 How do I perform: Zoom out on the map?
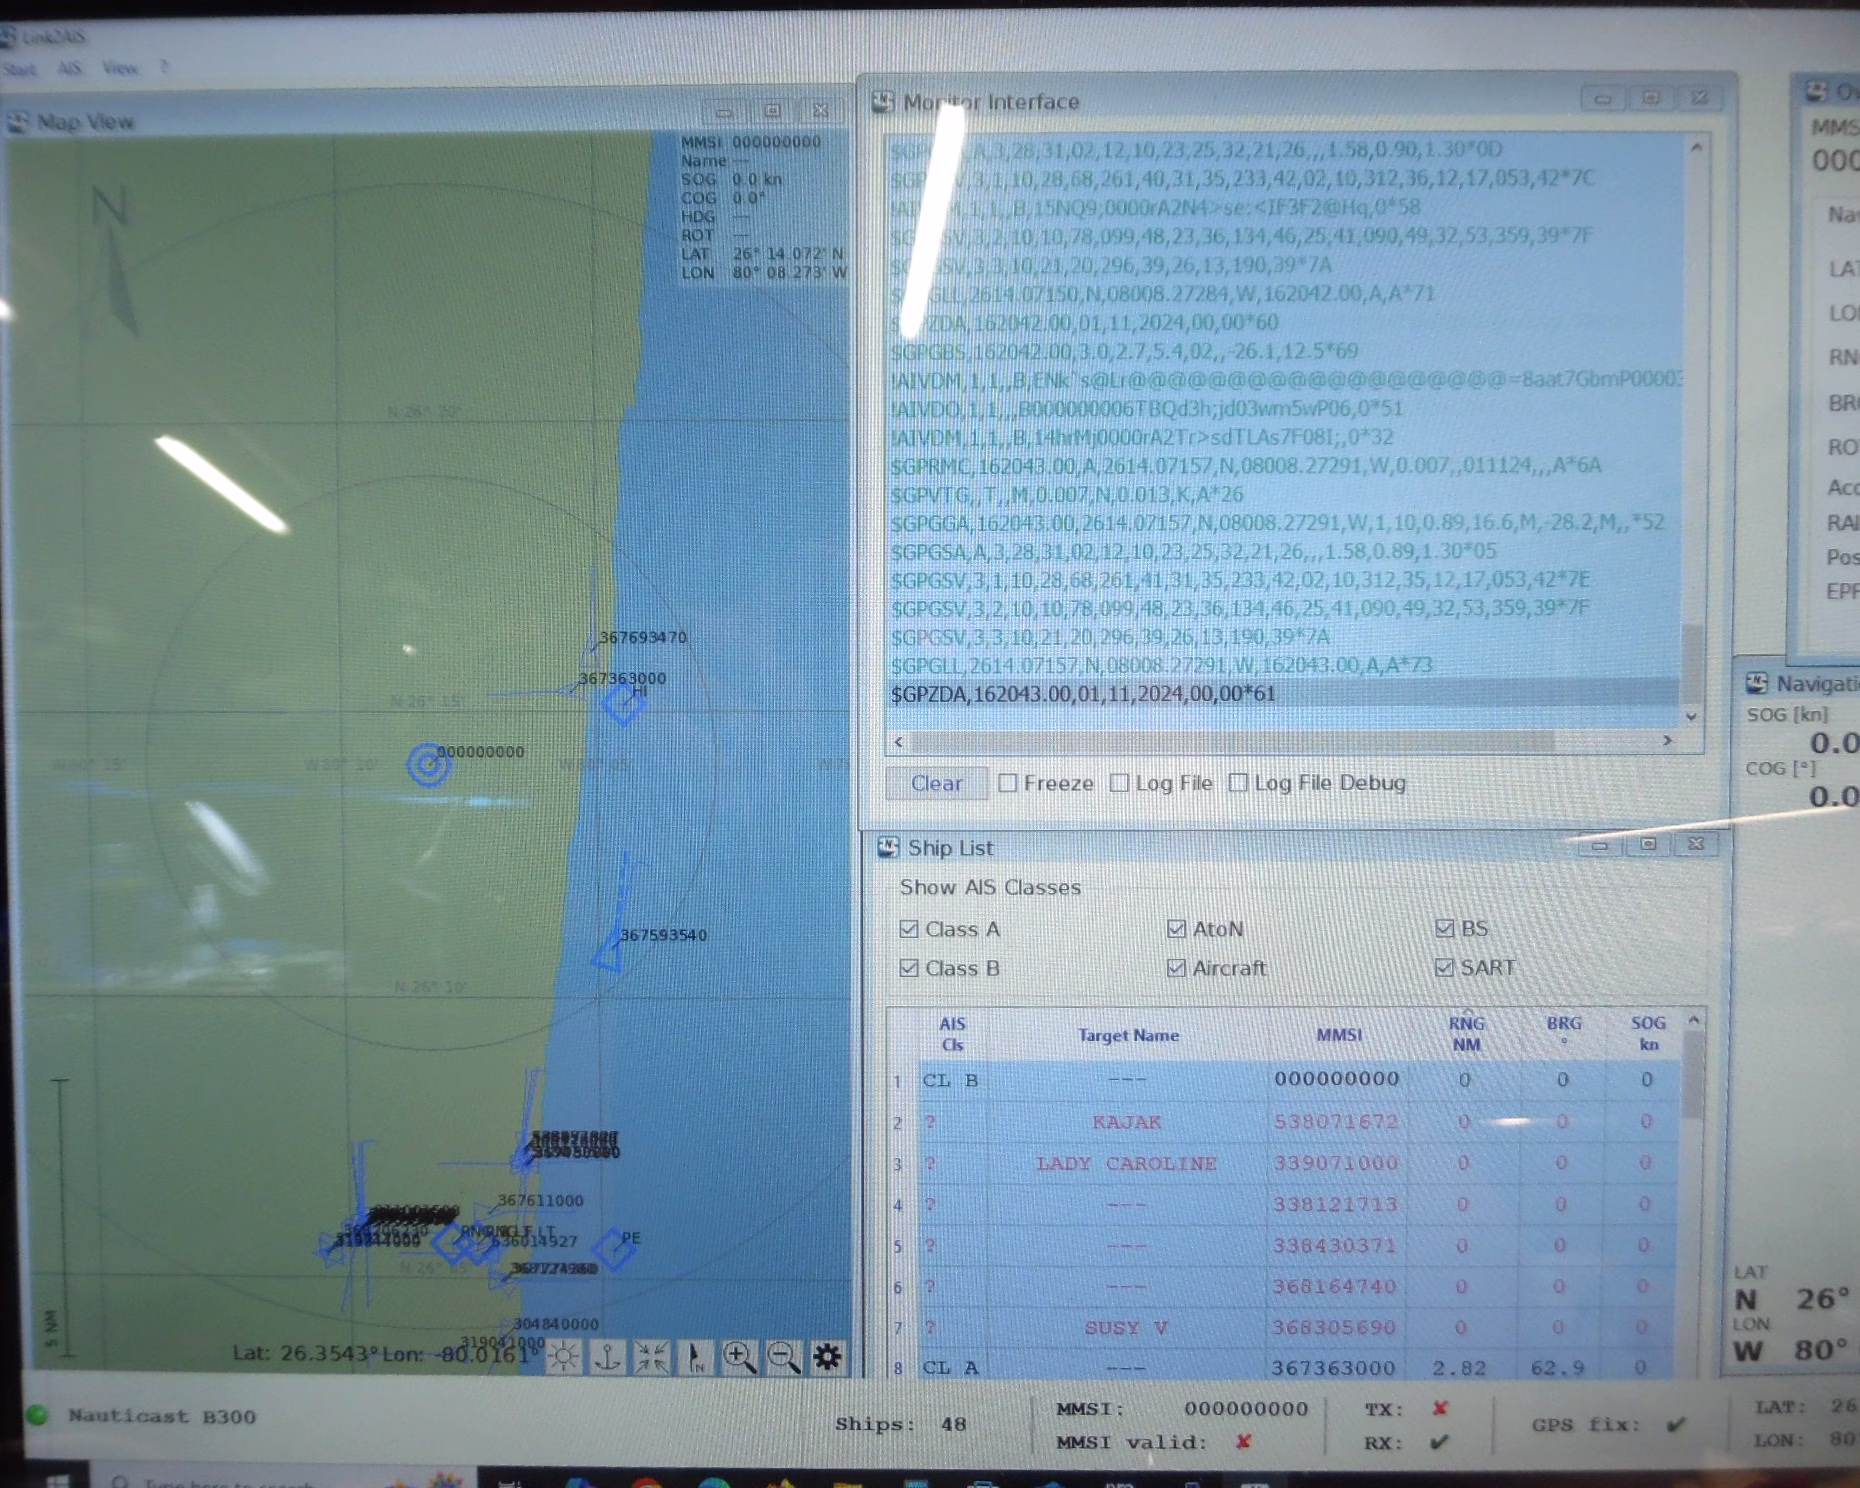click(783, 1357)
